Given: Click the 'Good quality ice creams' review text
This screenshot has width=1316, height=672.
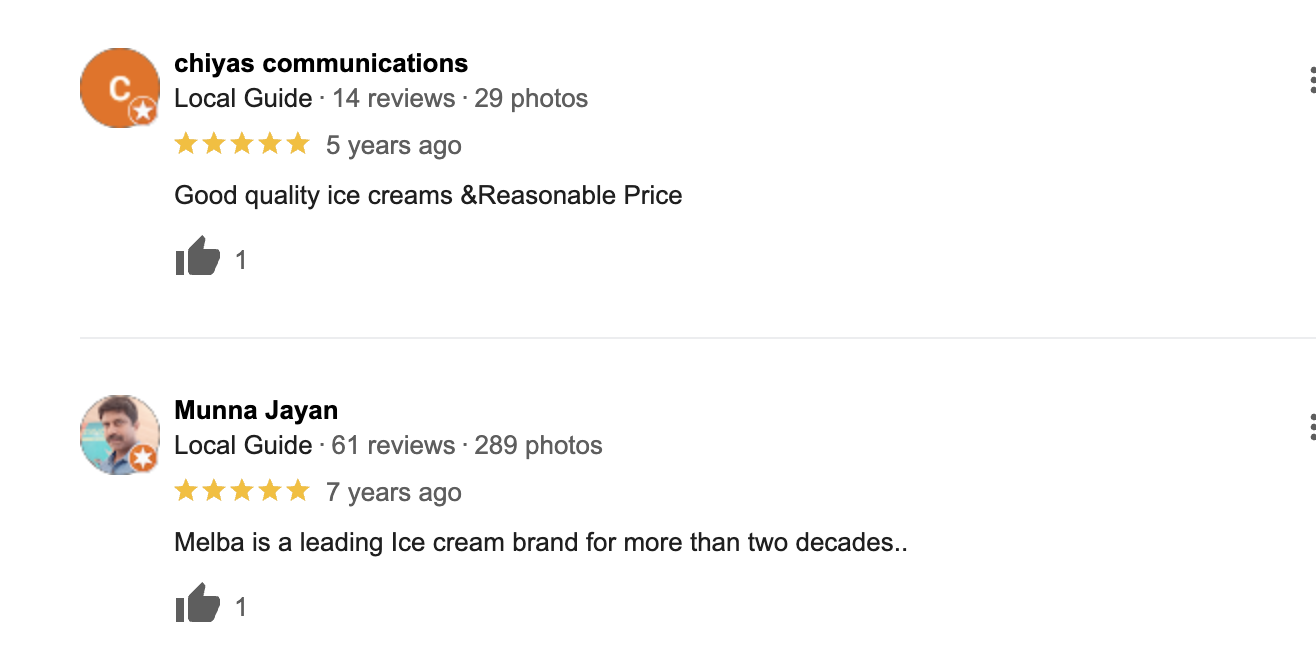Looking at the screenshot, I should tap(428, 195).
